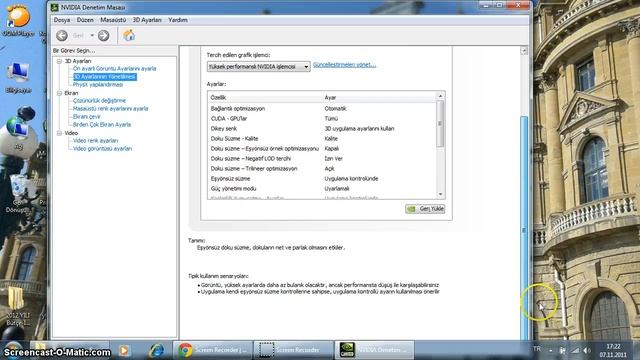Screen dimensions: 640x360
Task: Open the 2012 YILI Bütçe folder icon
Action: [x=18, y=306]
